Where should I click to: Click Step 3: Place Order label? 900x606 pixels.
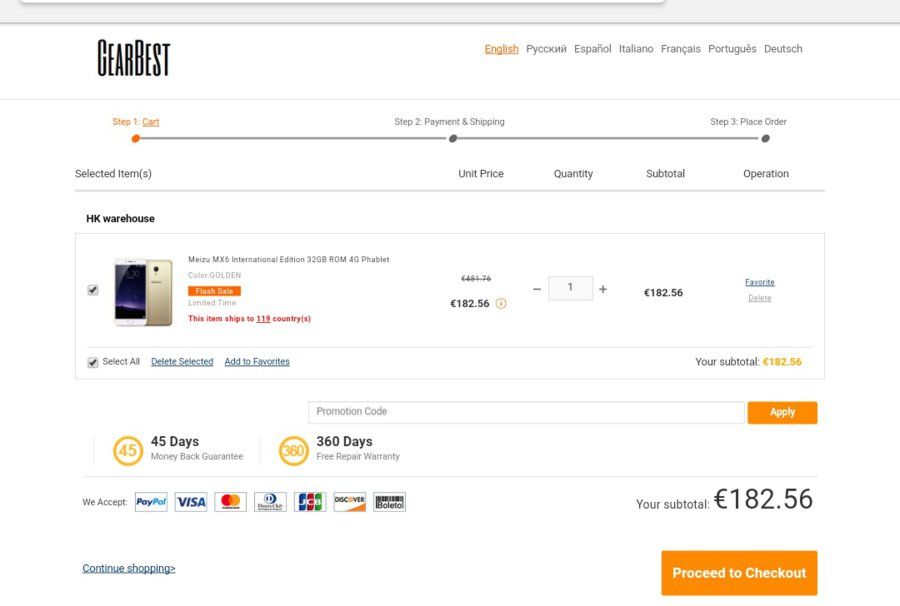[748, 122]
